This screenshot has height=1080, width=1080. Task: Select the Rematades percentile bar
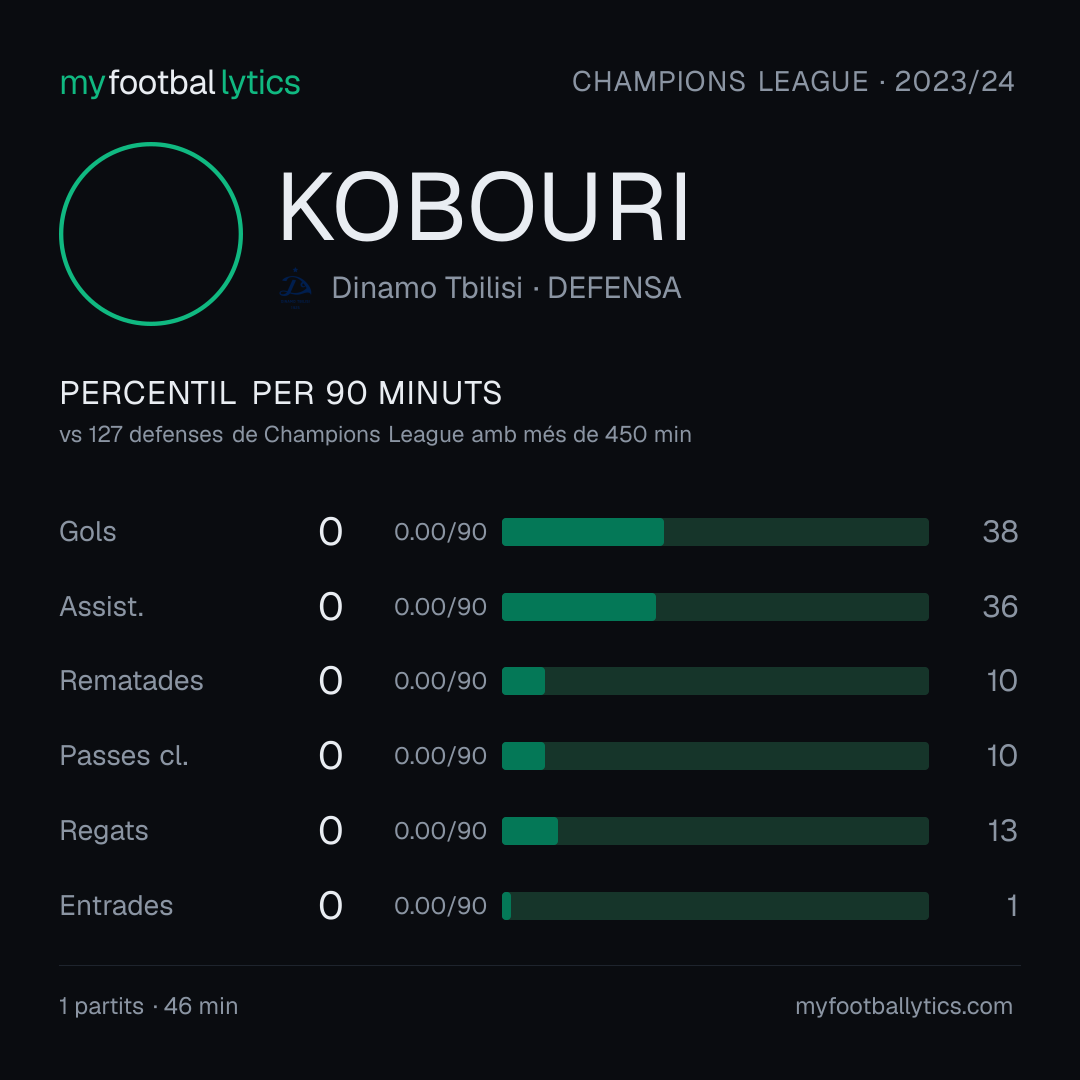[x=715, y=681]
